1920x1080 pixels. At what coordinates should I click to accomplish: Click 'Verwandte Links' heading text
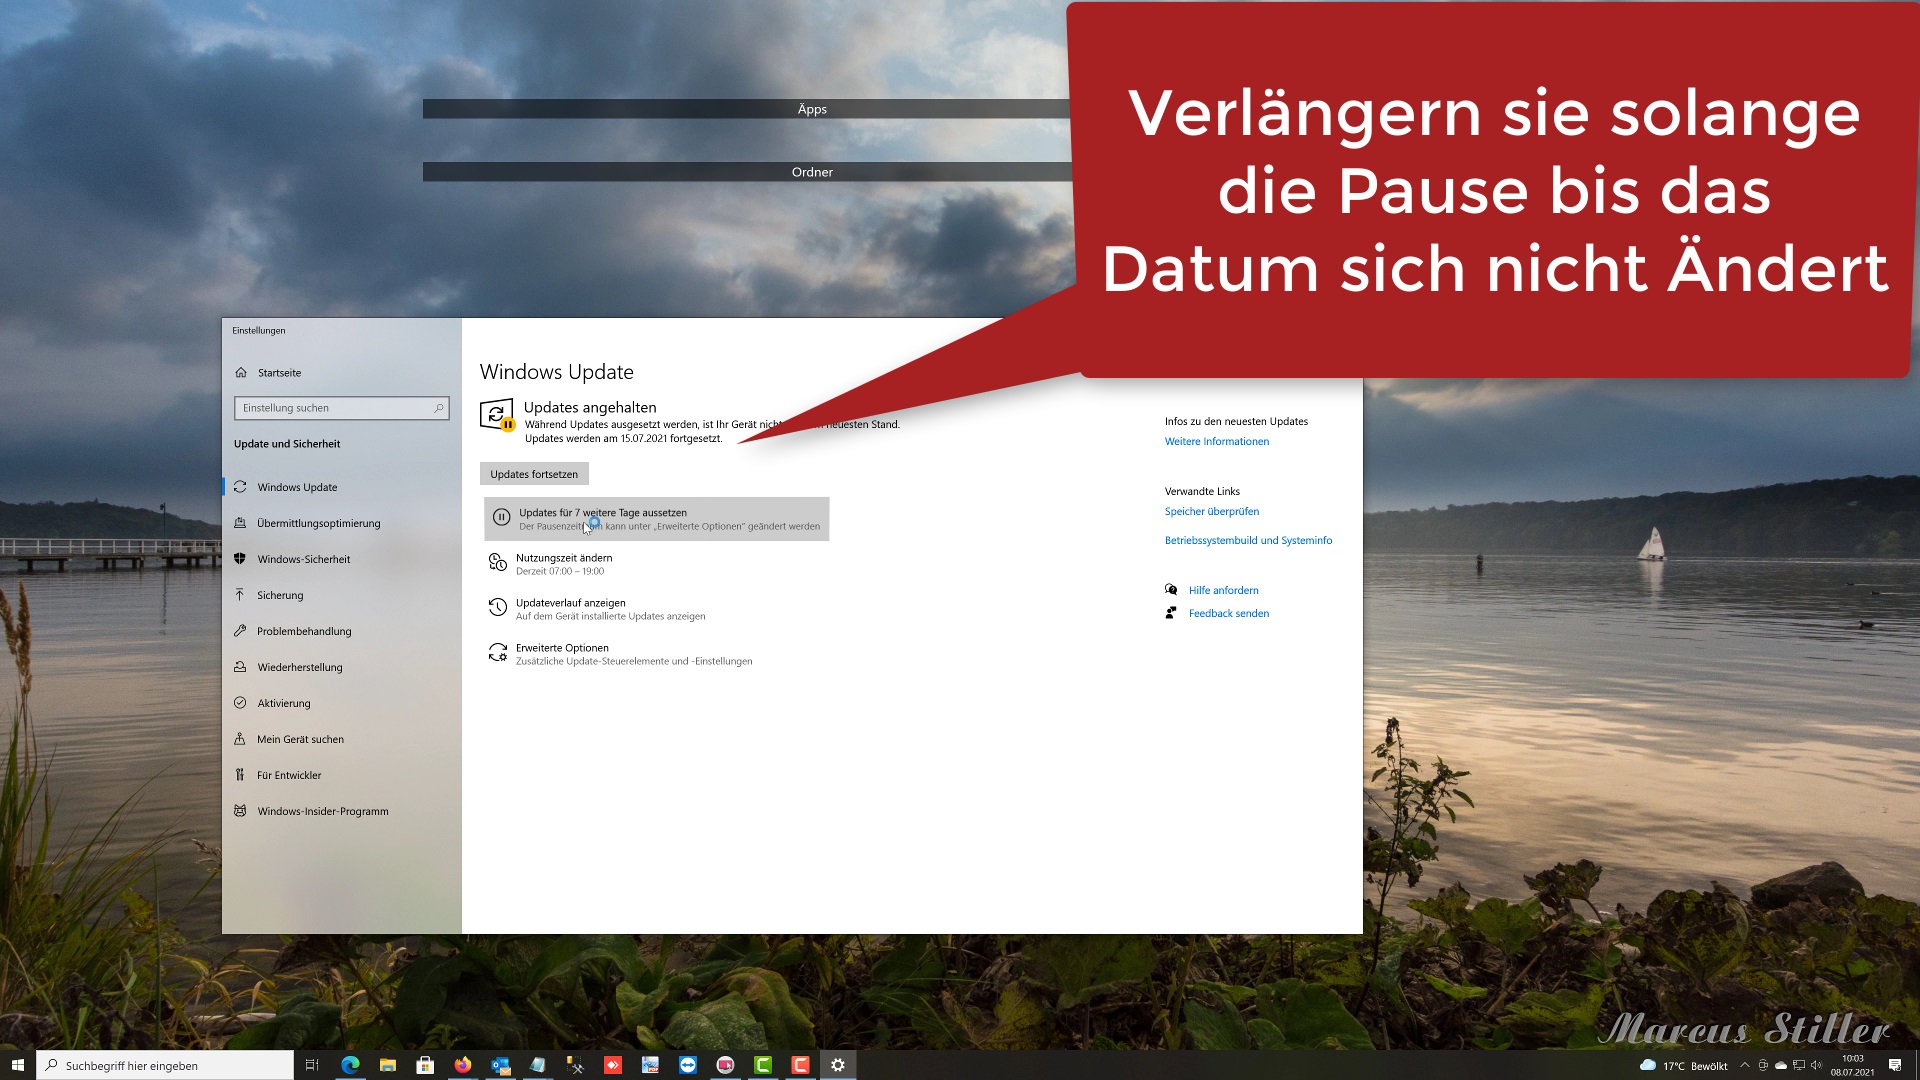tap(1202, 491)
